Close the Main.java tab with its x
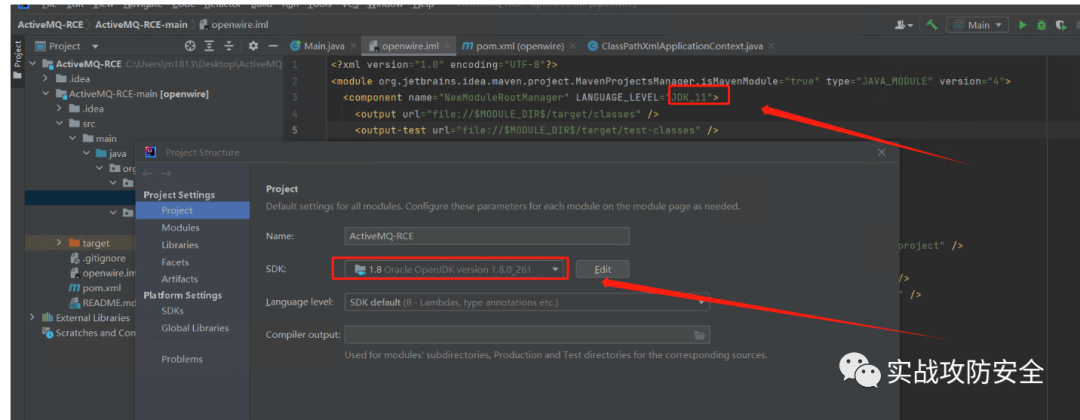This screenshot has height=420, width=1080. pyautogui.click(x=353, y=46)
